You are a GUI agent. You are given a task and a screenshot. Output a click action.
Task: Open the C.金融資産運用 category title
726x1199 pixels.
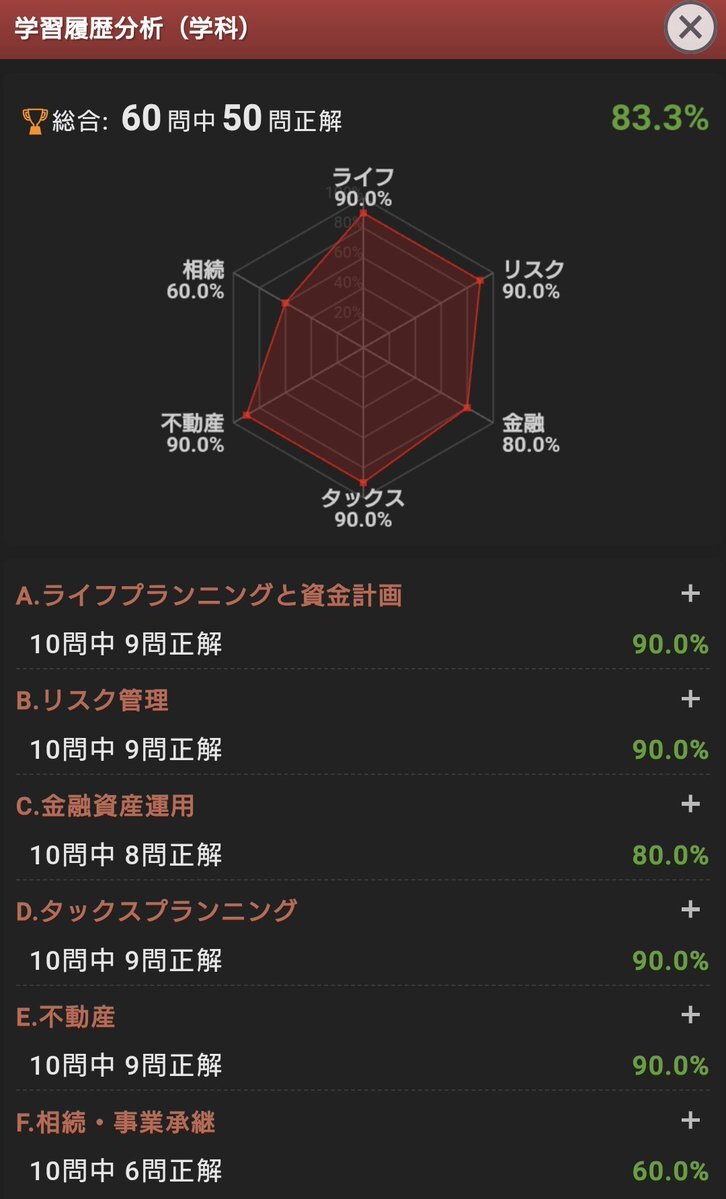(x=105, y=807)
